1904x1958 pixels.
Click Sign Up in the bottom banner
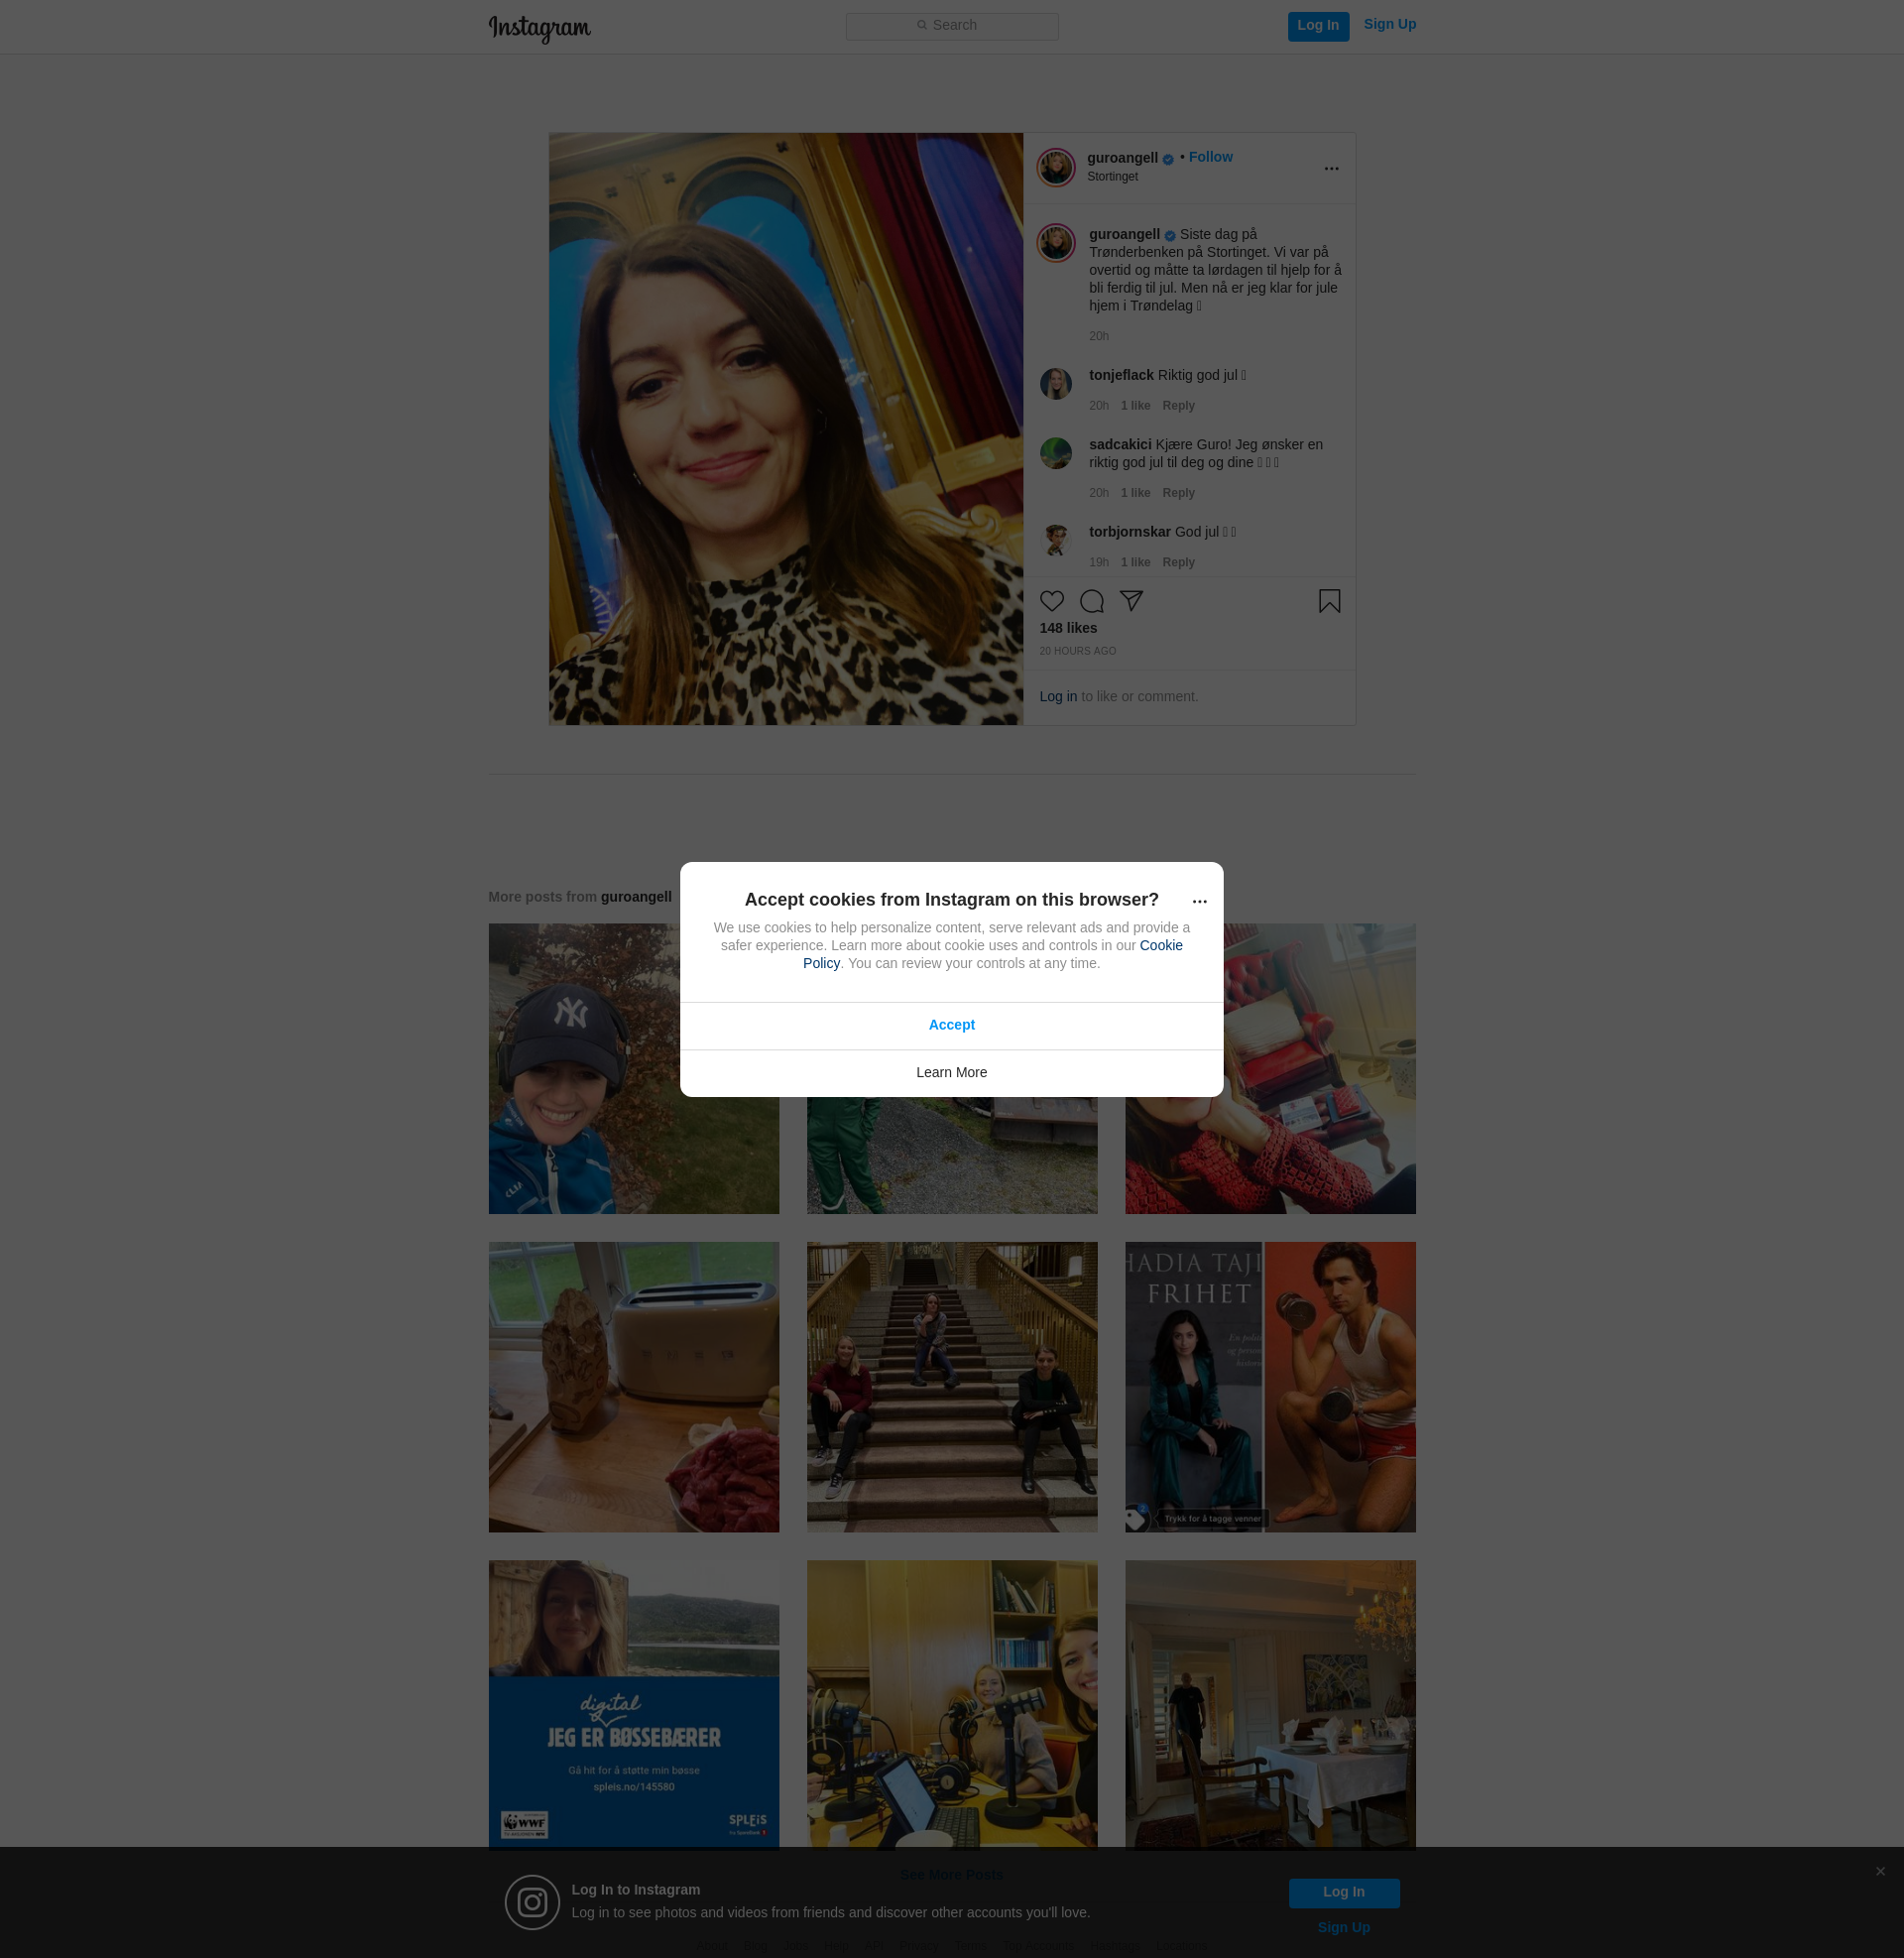(x=1343, y=1928)
